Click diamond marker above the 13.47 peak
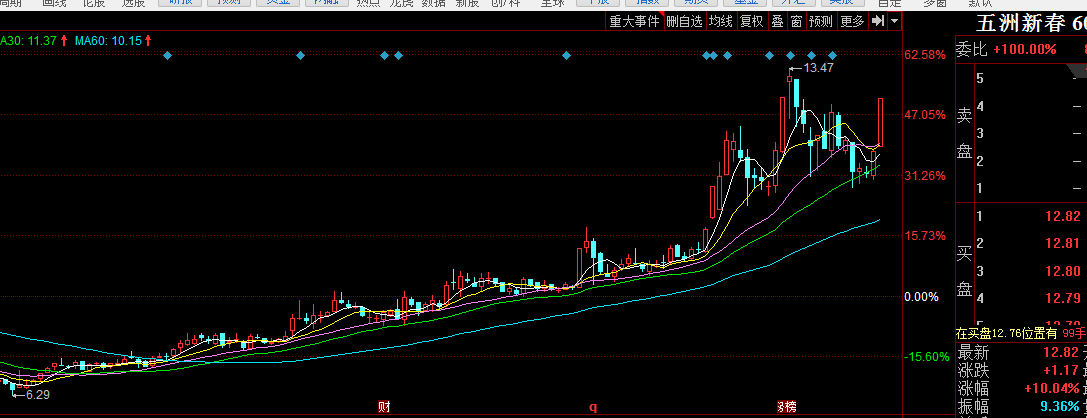Image resolution: width=1087 pixels, height=418 pixels. tap(790, 55)
